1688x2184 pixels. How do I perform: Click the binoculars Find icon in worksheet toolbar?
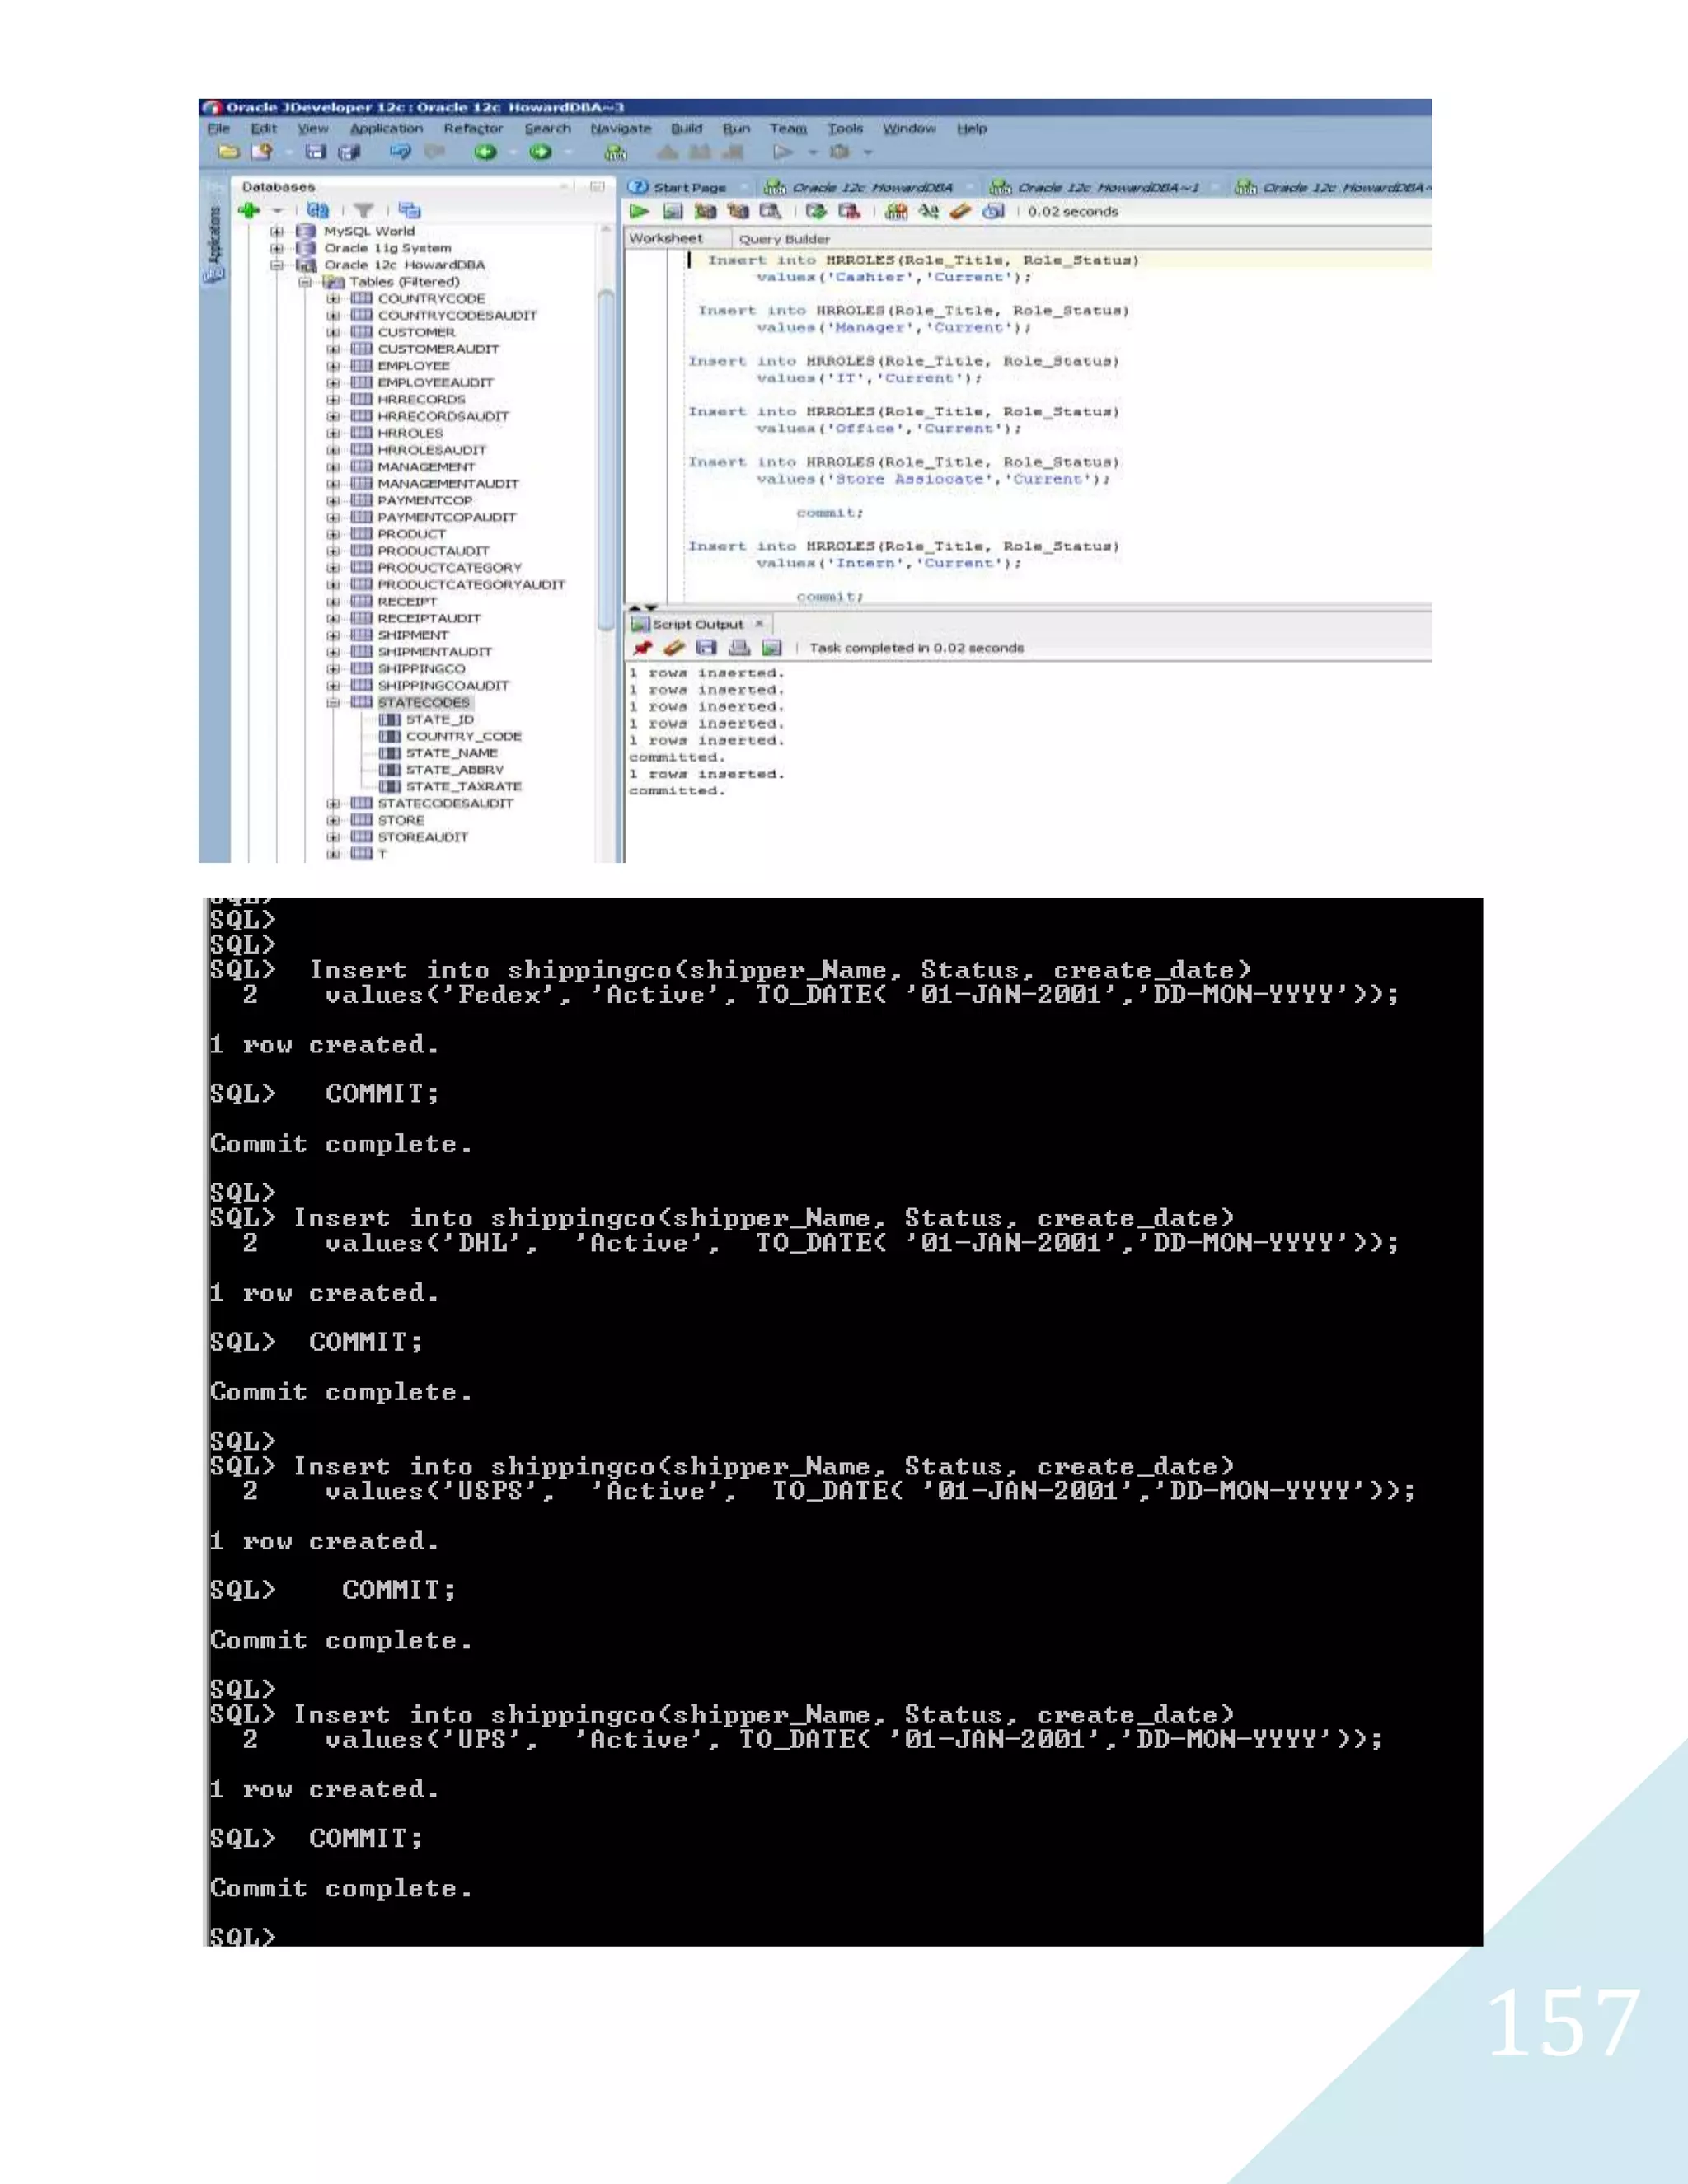929,211
